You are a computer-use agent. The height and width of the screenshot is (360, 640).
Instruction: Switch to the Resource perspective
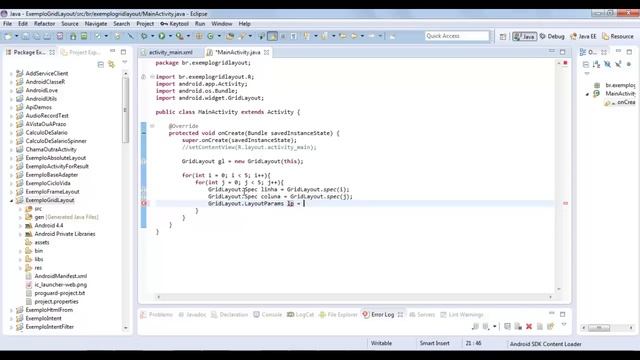618,36
